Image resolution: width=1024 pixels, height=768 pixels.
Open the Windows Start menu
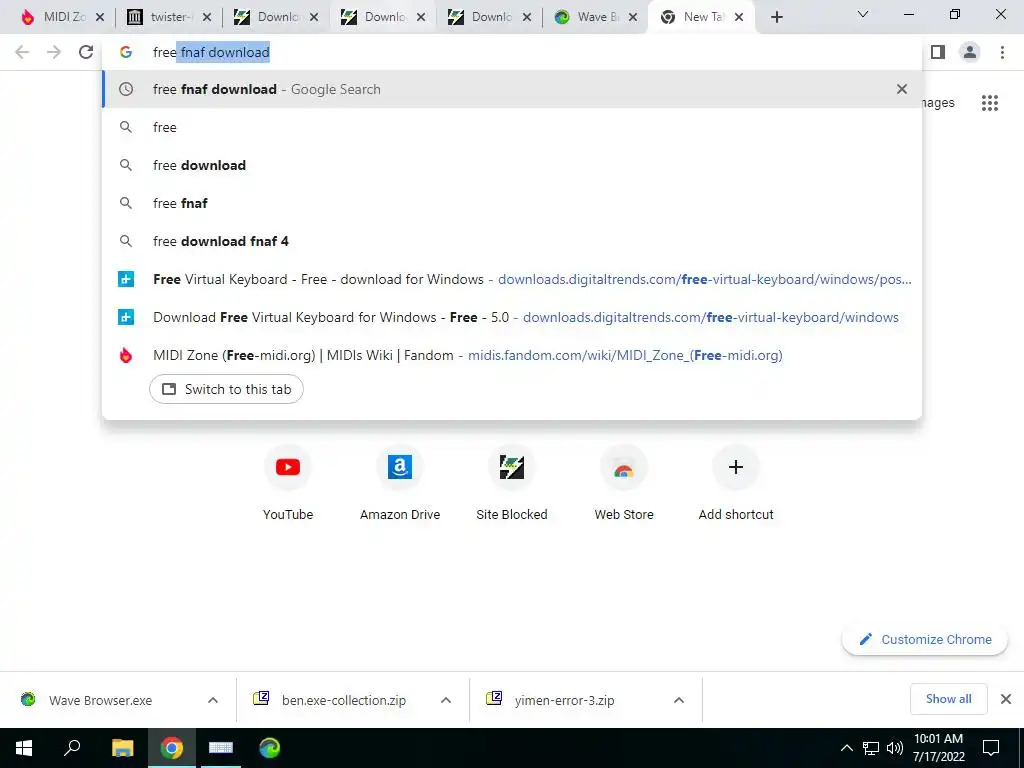pyautogui.click(x=24, y=748)
